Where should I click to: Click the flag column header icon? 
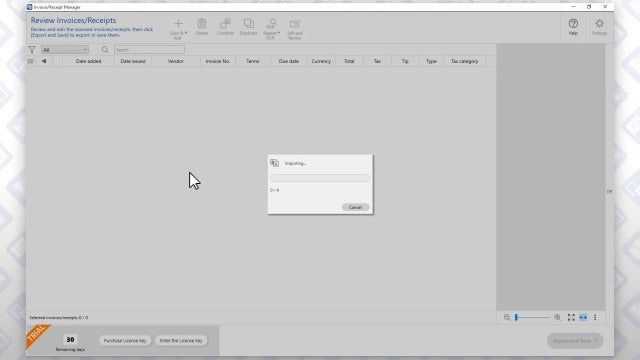[44, 61]
